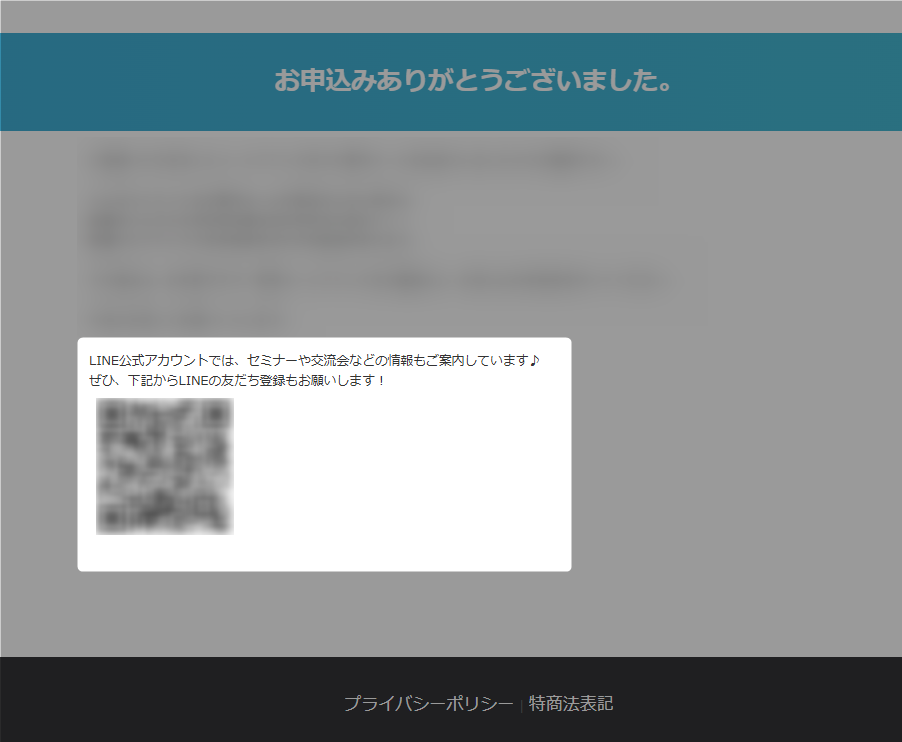
Task: Open the プライバシーポリシー page
Action: click(x=428, y=703)
